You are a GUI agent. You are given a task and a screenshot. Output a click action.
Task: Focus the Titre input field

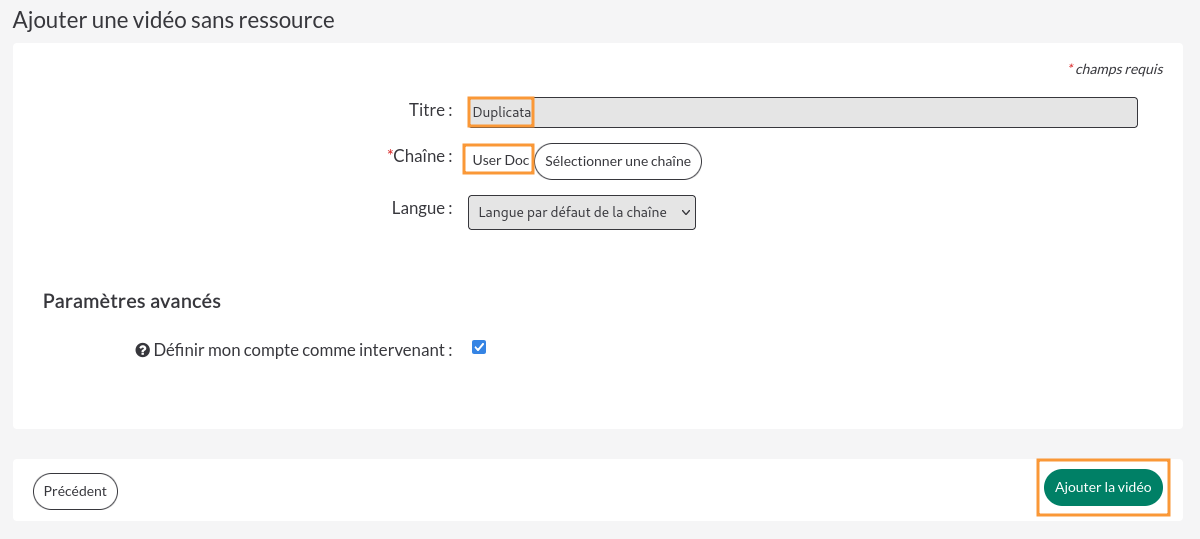click(803, 112)
